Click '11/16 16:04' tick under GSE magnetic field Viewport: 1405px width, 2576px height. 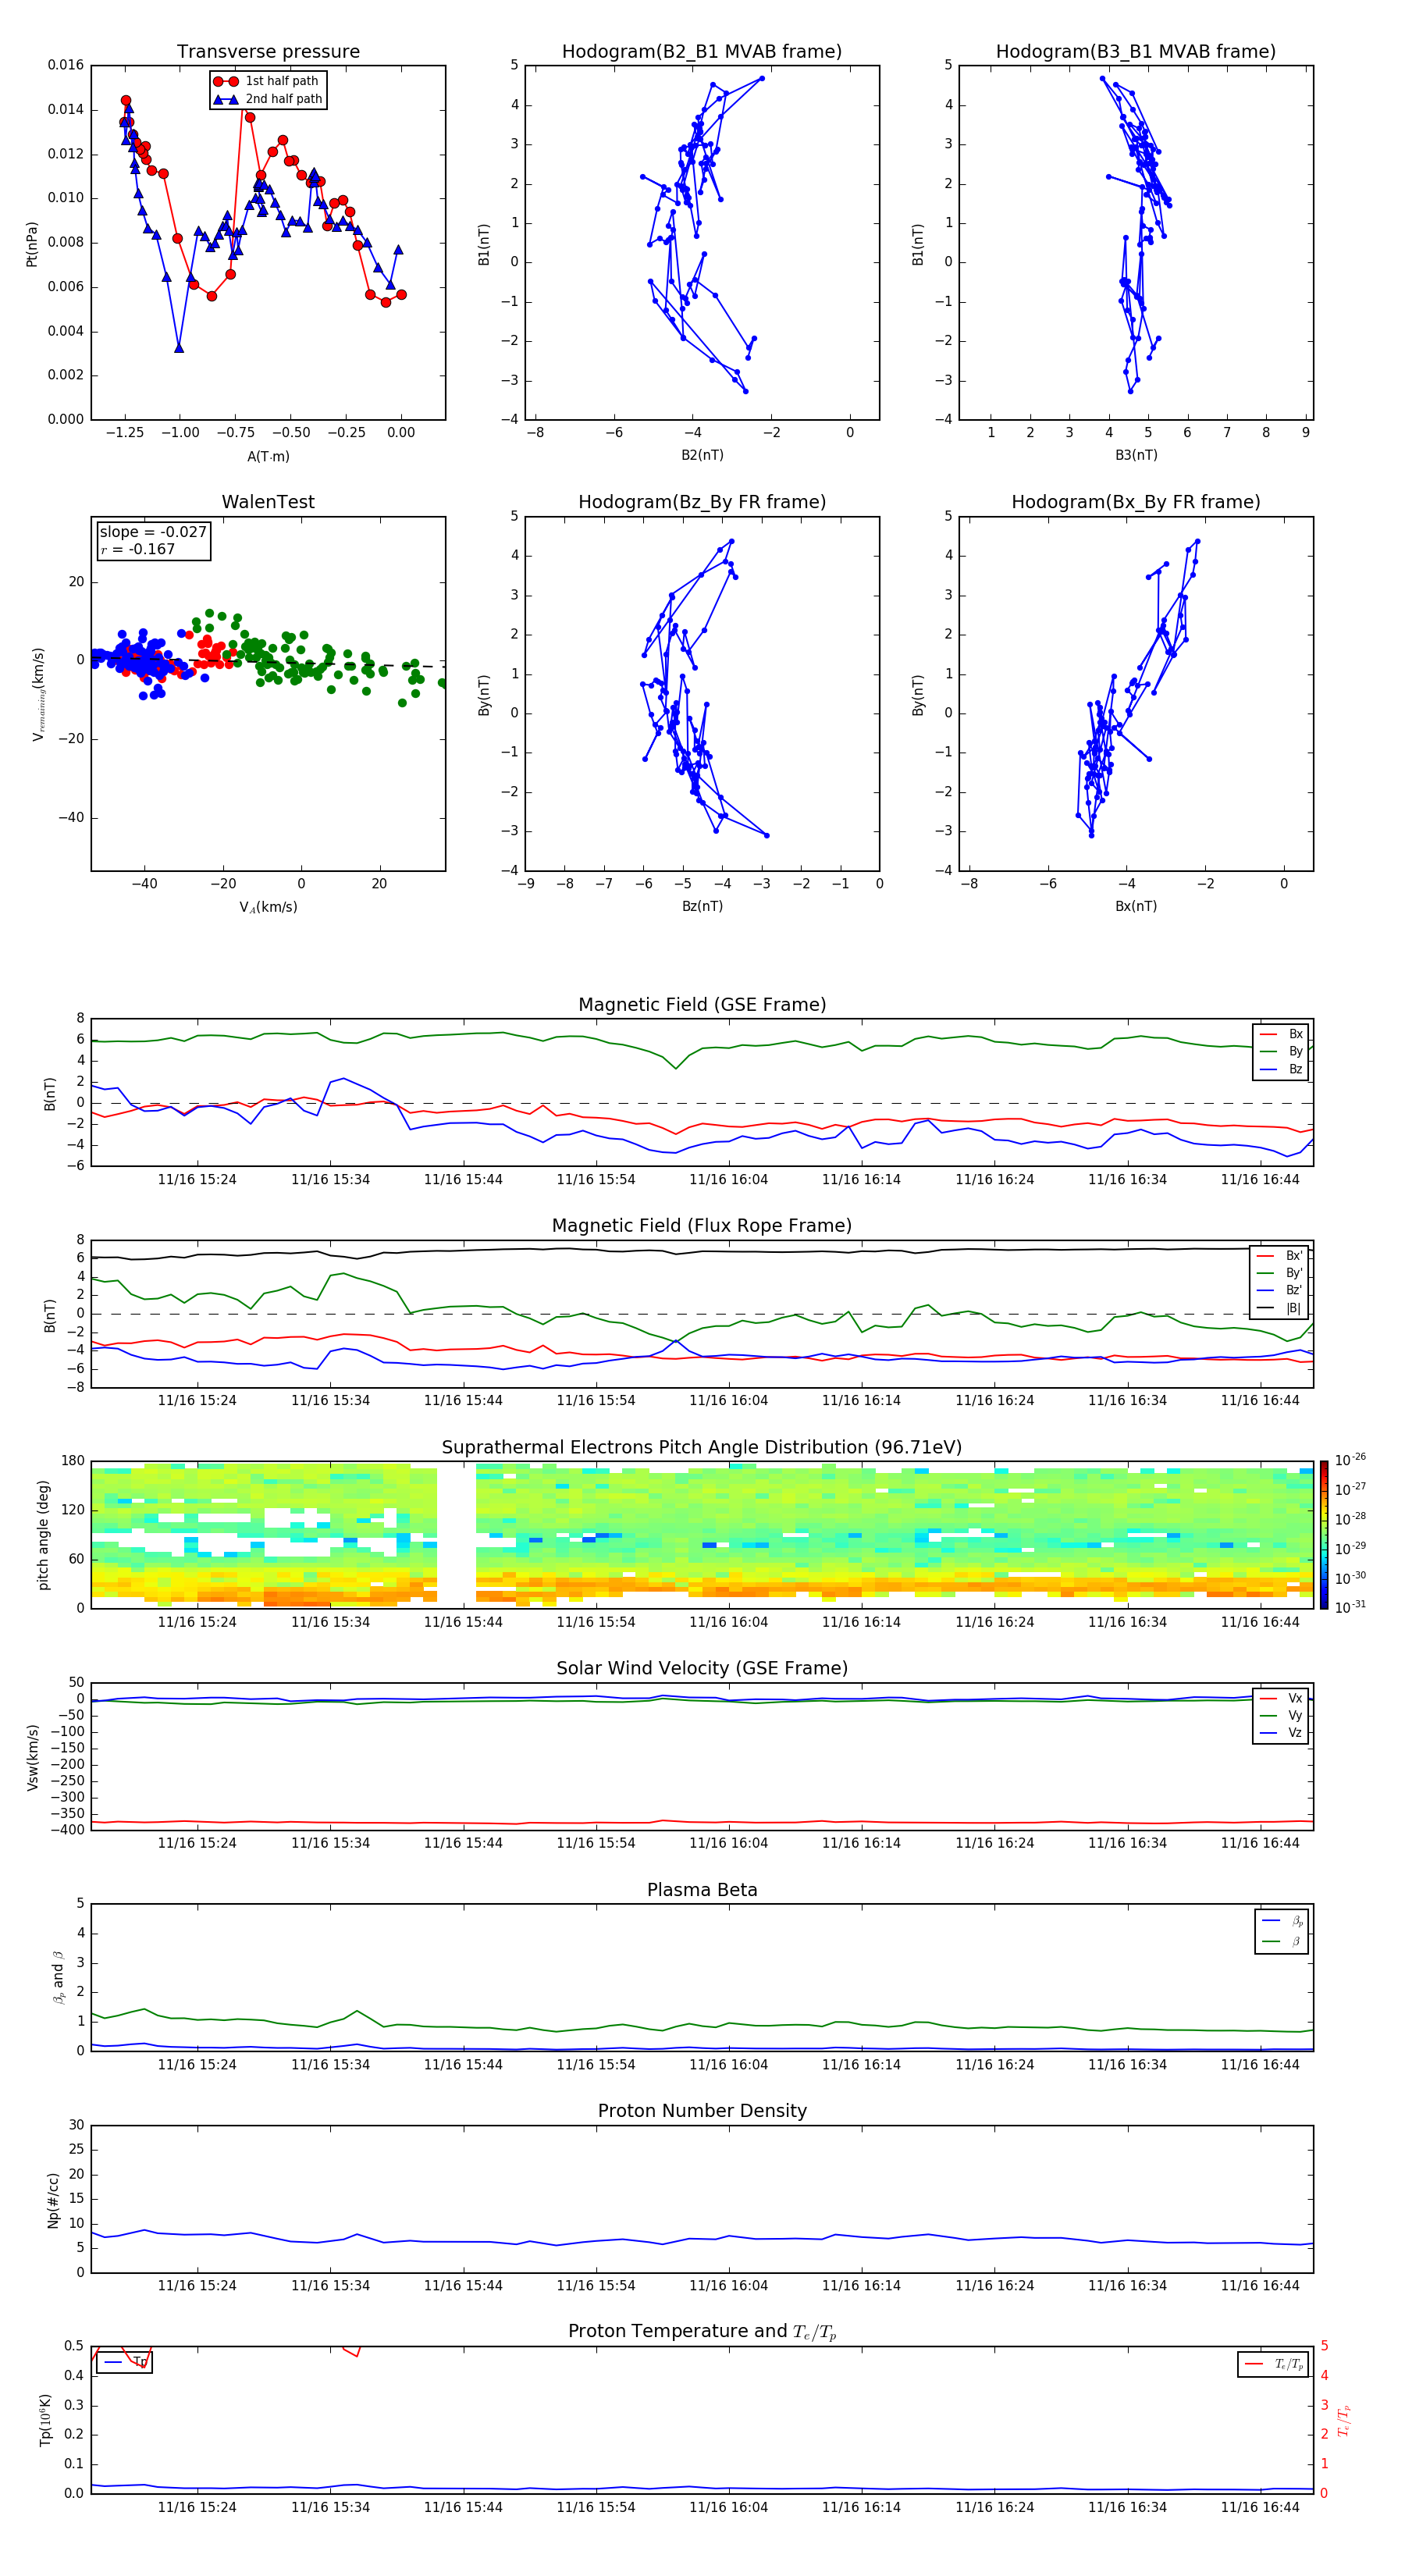[x=728, y=1180]
